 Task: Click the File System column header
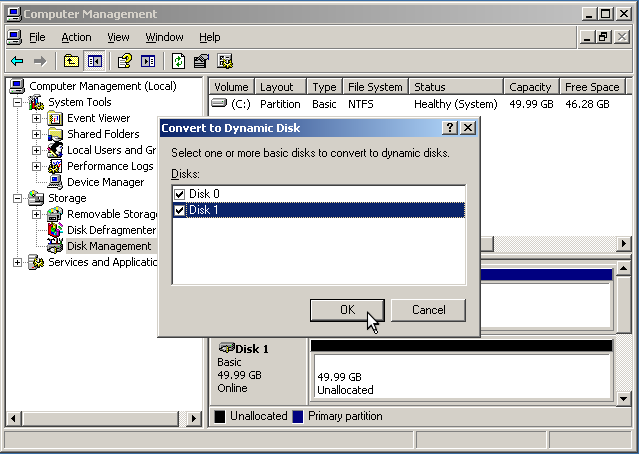click(375, 87)
